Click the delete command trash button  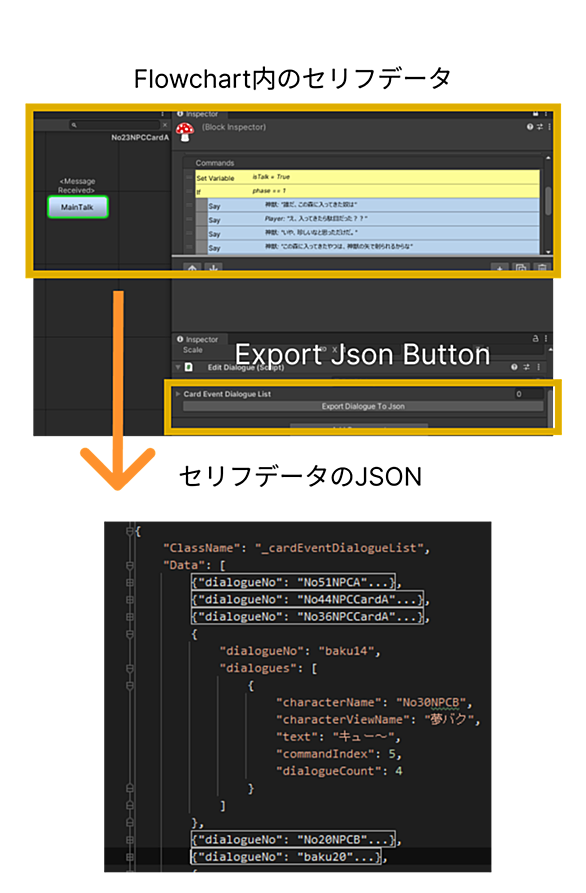542,269
